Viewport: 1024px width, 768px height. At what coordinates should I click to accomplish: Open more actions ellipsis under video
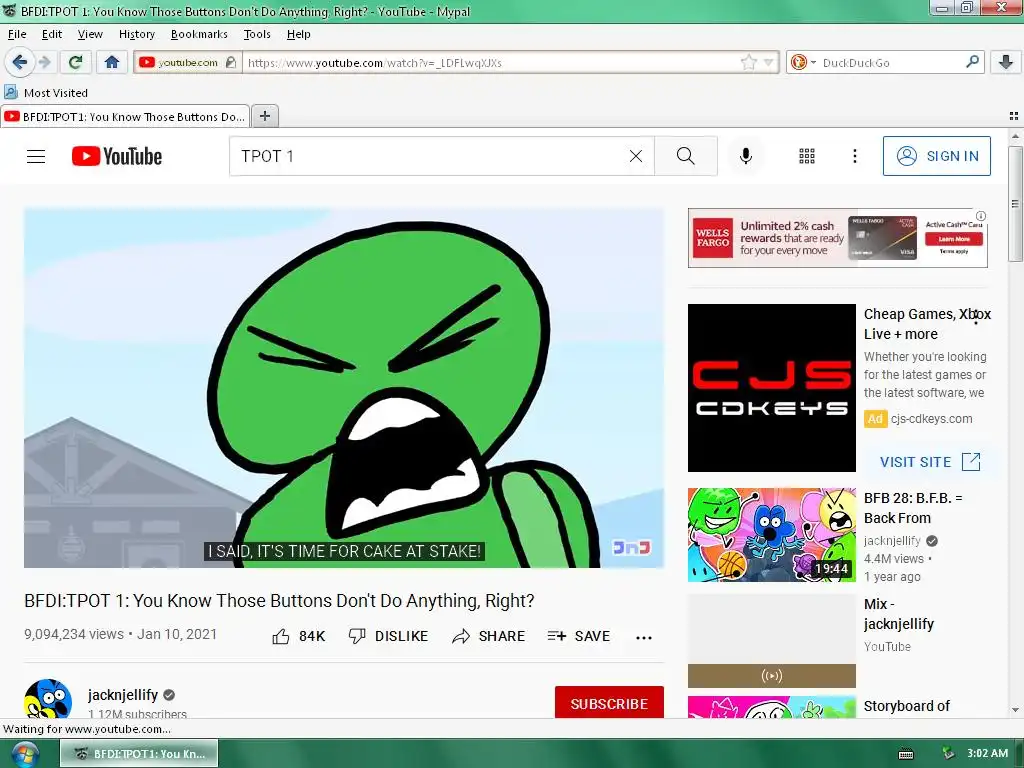pos(644,637)
